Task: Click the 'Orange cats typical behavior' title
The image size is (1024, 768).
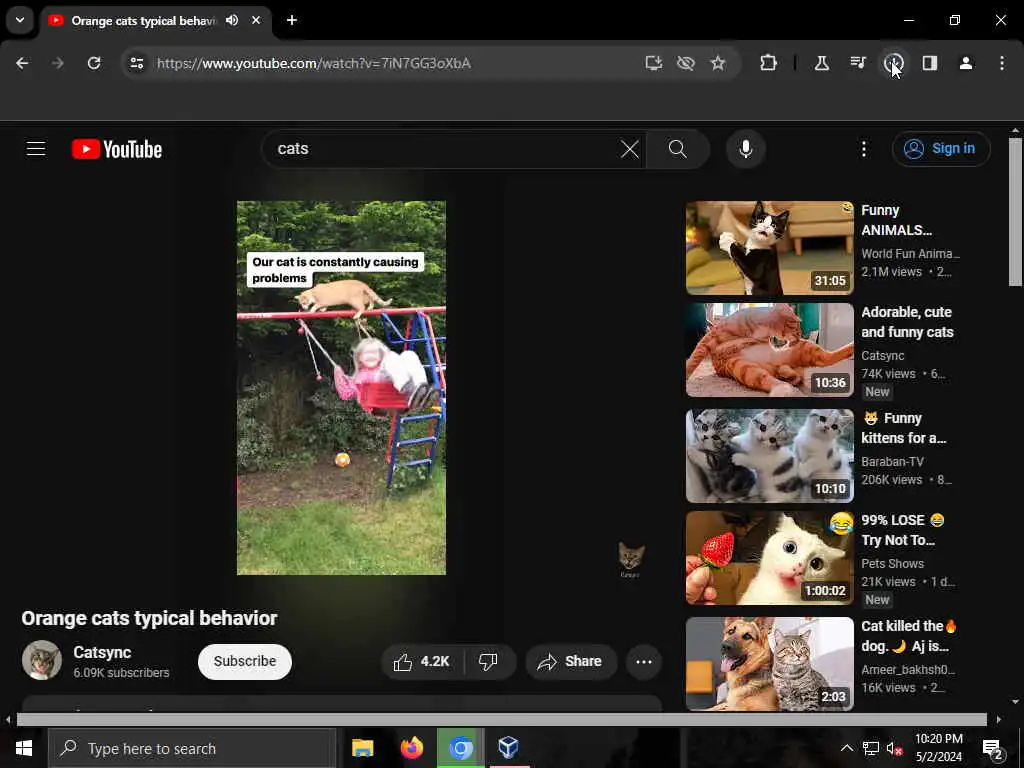Action: pos(150,618)
